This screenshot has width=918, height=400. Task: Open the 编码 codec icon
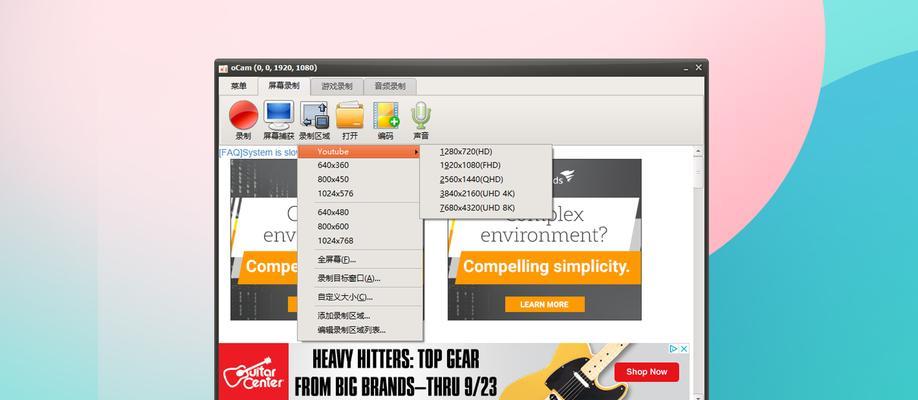point(386,115)
